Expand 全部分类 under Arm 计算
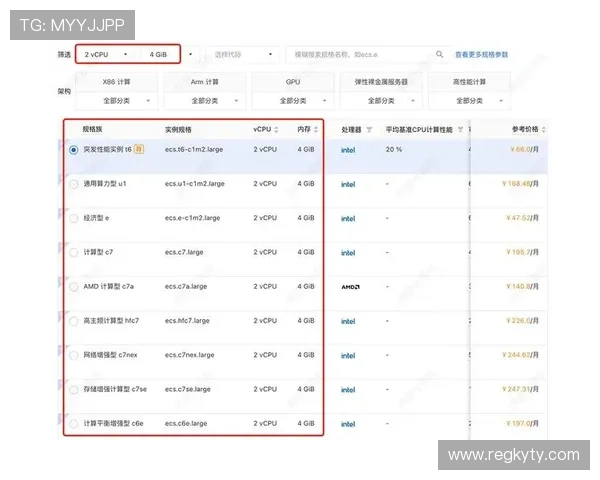 pyautogui.click(x=205, y=101)
